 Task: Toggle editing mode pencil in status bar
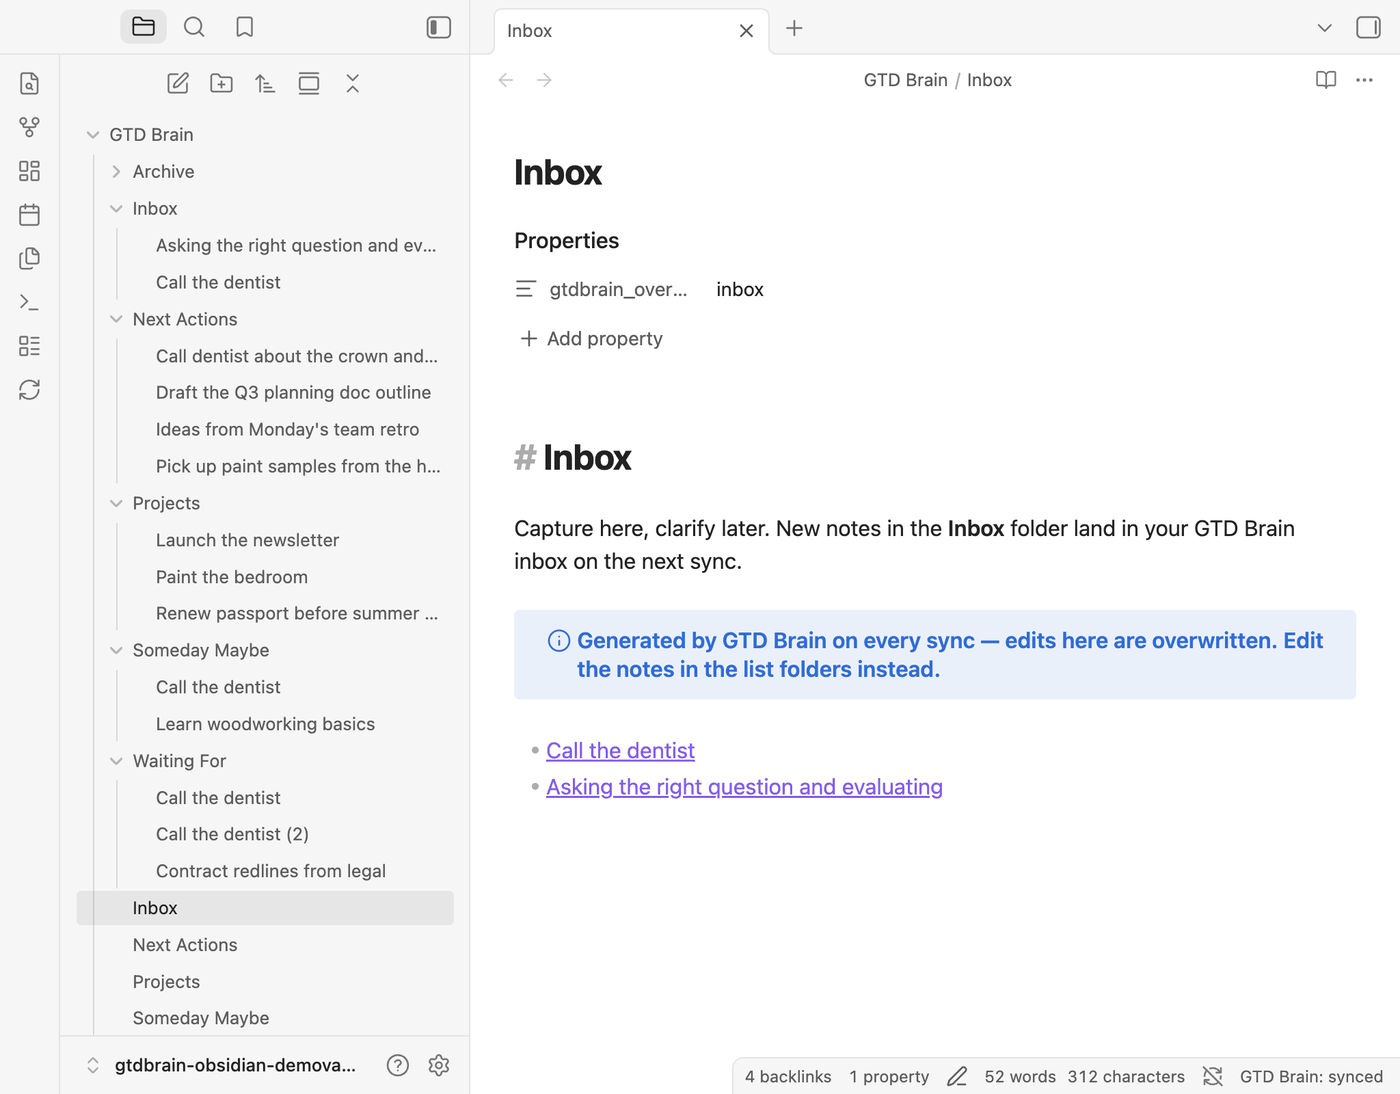pos(957,1076)
